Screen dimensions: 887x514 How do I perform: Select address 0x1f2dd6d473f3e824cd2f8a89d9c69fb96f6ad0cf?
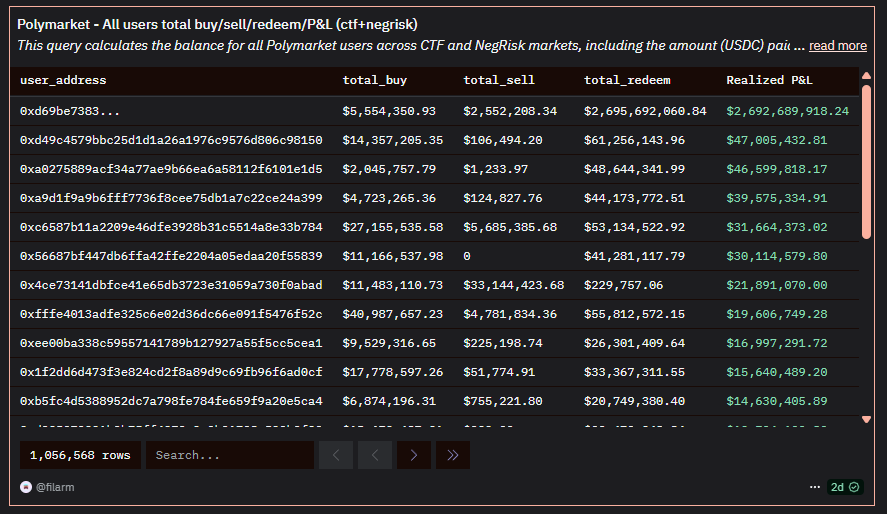(171, 372)
